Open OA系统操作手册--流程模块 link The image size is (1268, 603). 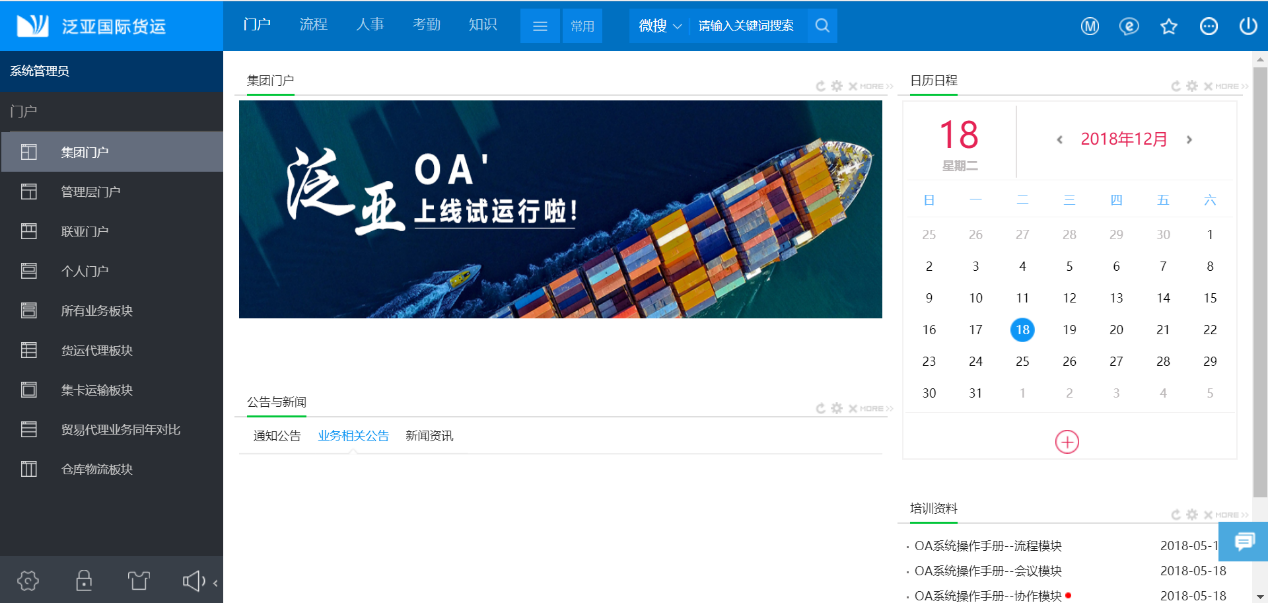point(988,546)
